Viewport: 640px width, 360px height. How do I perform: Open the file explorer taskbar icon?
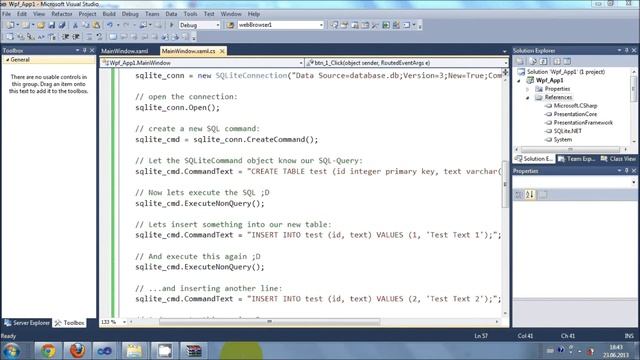pyautogui.click(x=134, y=351)
